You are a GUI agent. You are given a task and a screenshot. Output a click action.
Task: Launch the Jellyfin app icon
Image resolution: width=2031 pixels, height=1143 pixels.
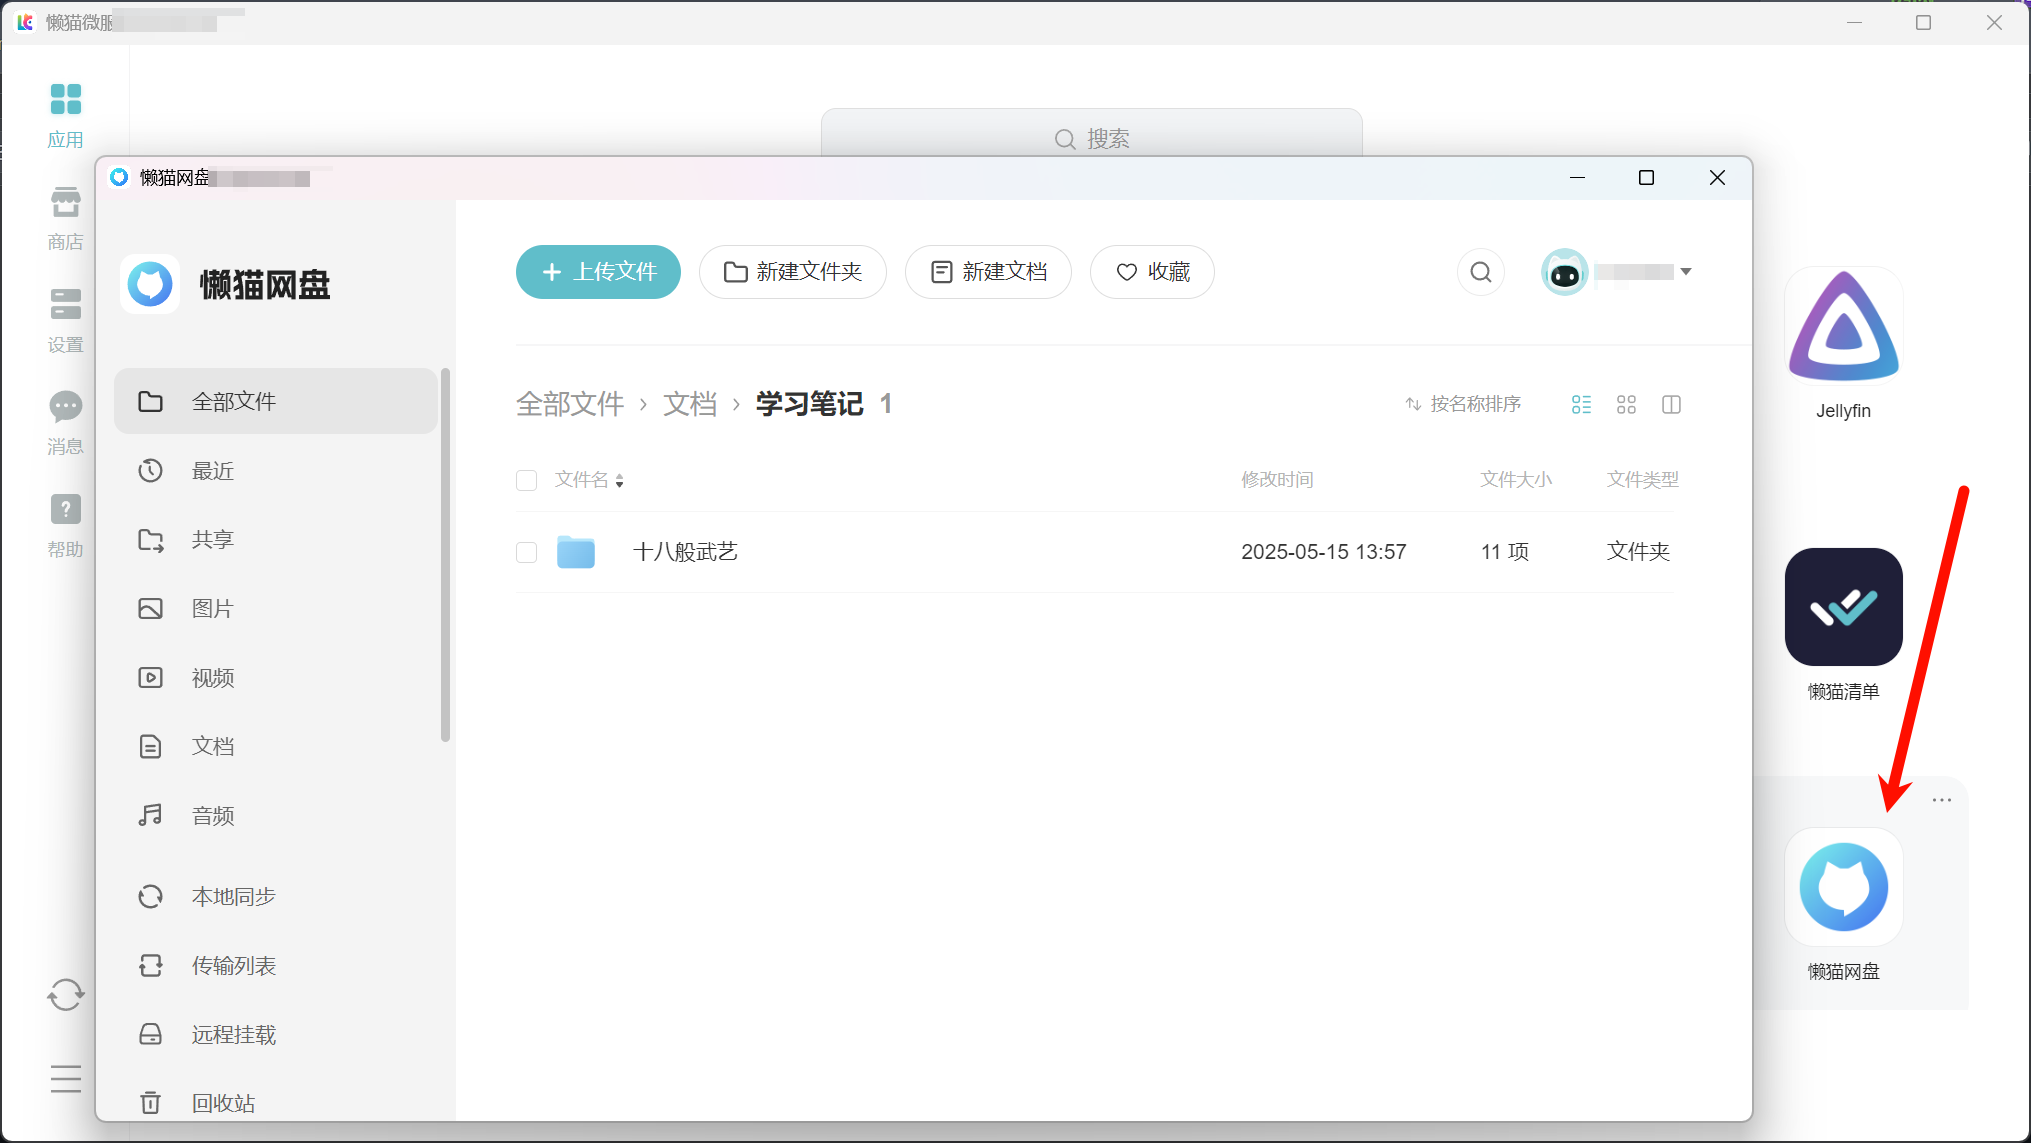tap(1843, 327)
